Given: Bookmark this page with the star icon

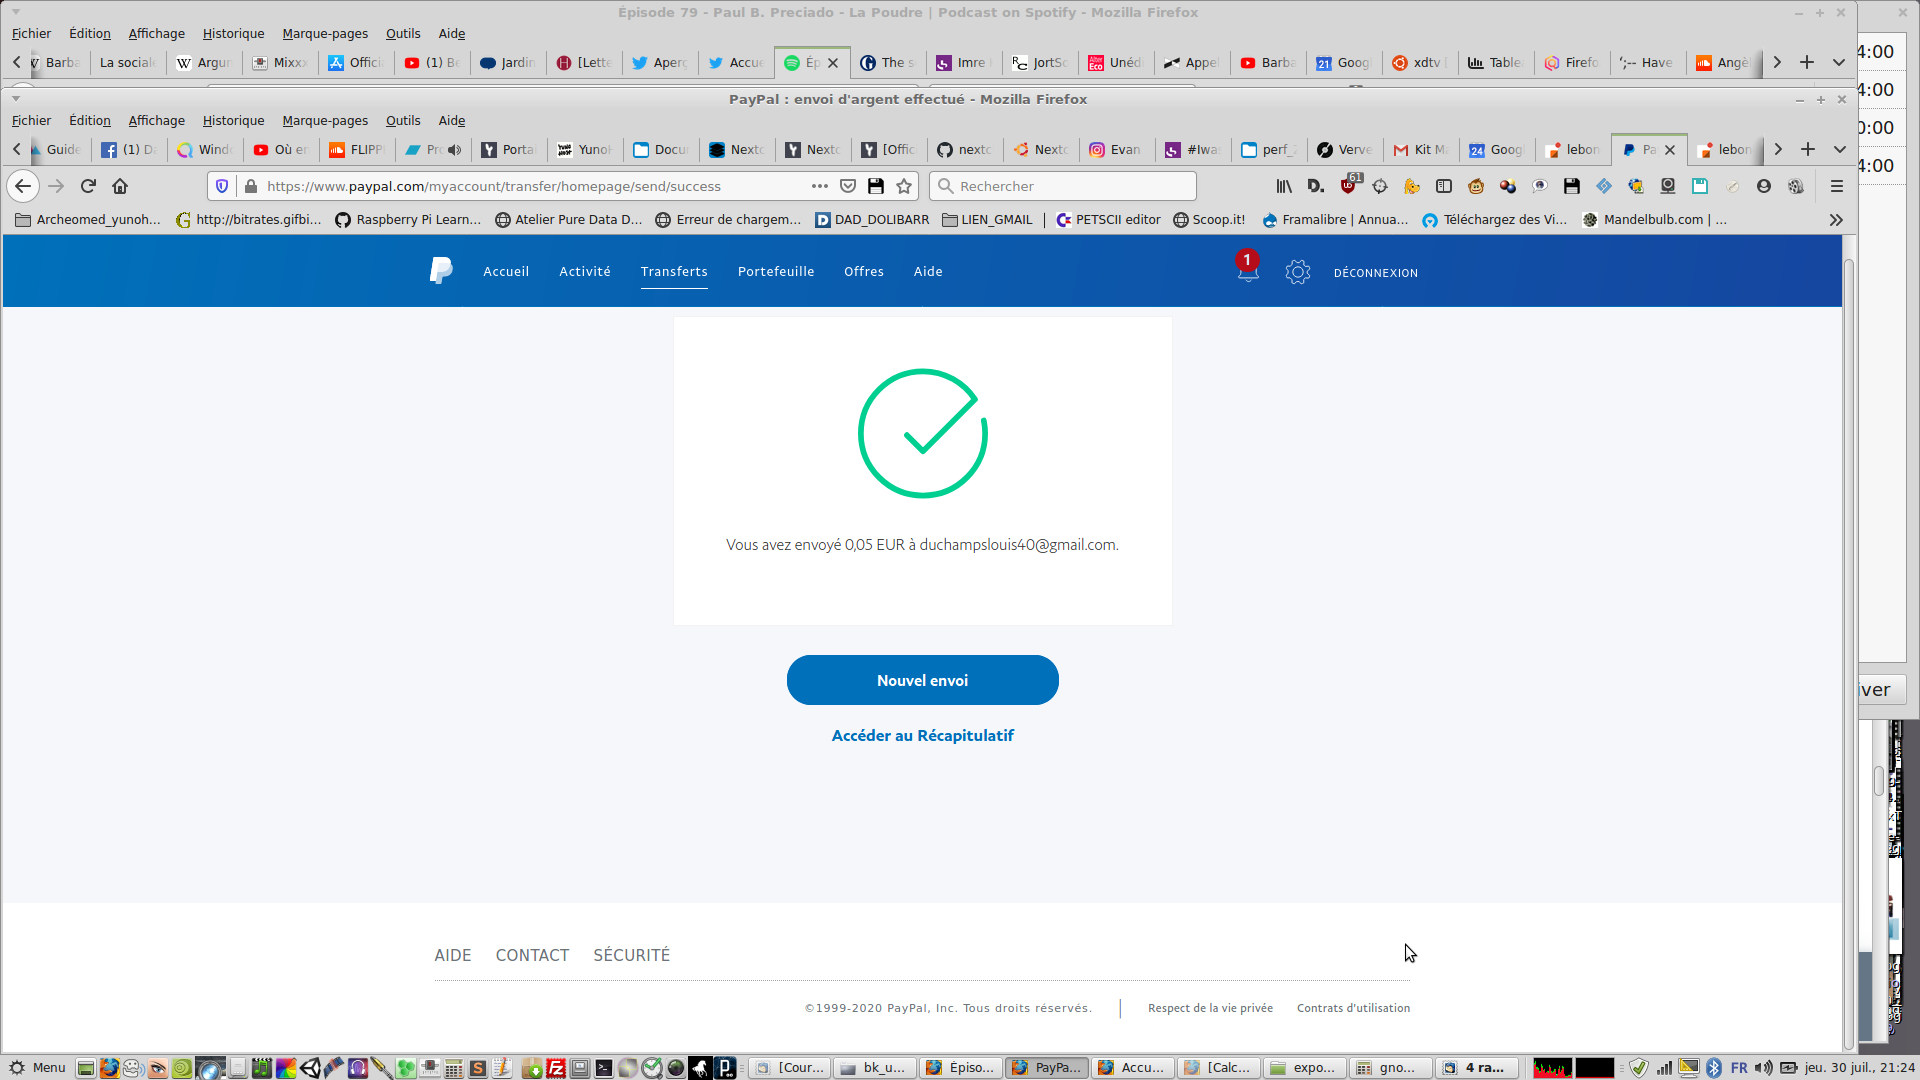Looking at the screenshot, I should pos(904,186).
